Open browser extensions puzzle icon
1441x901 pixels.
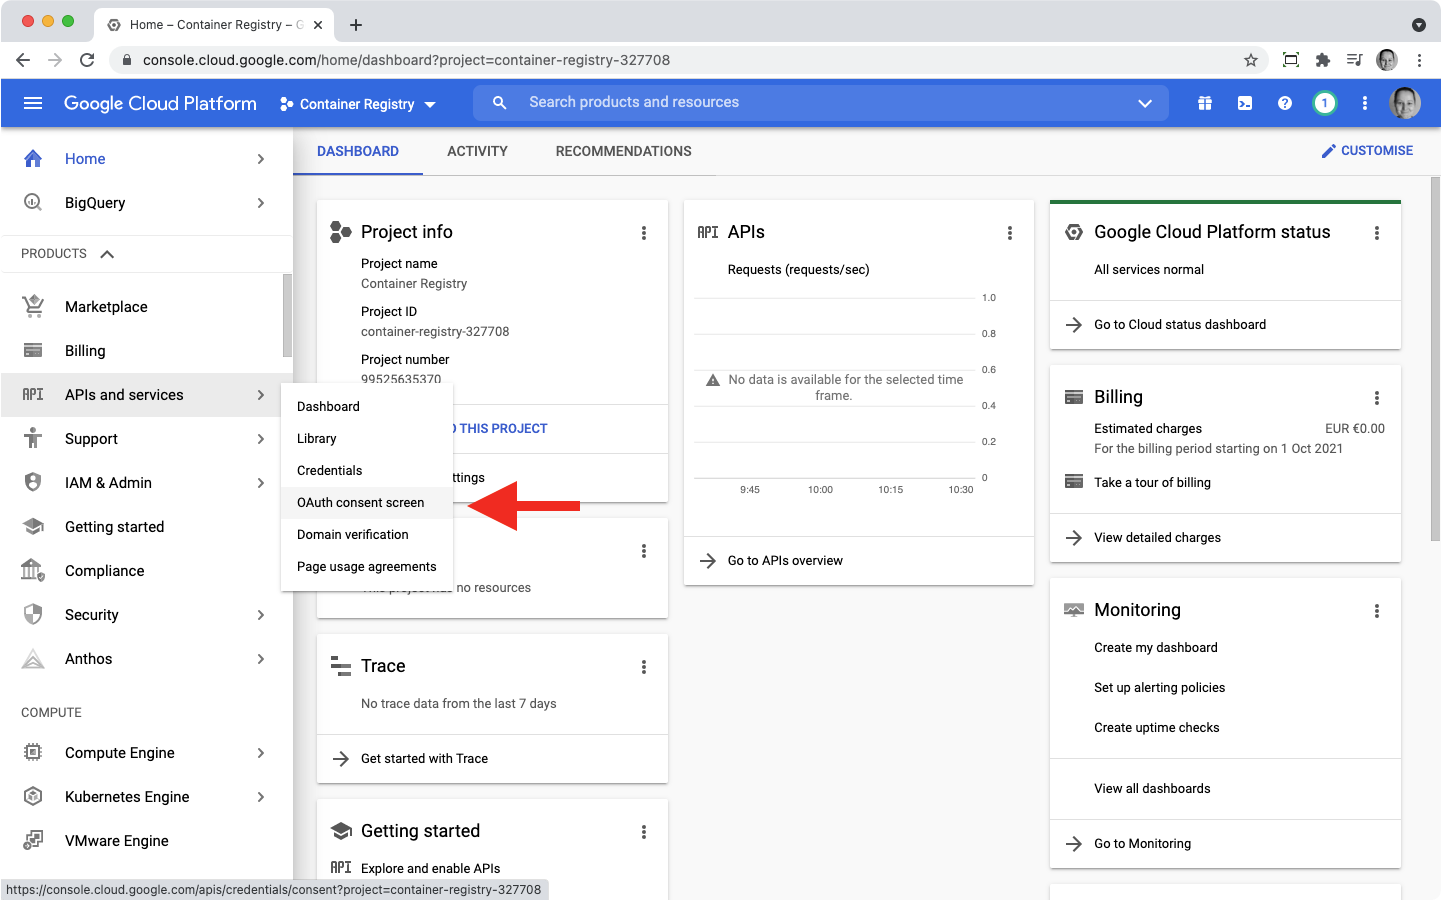(1323, 60)
